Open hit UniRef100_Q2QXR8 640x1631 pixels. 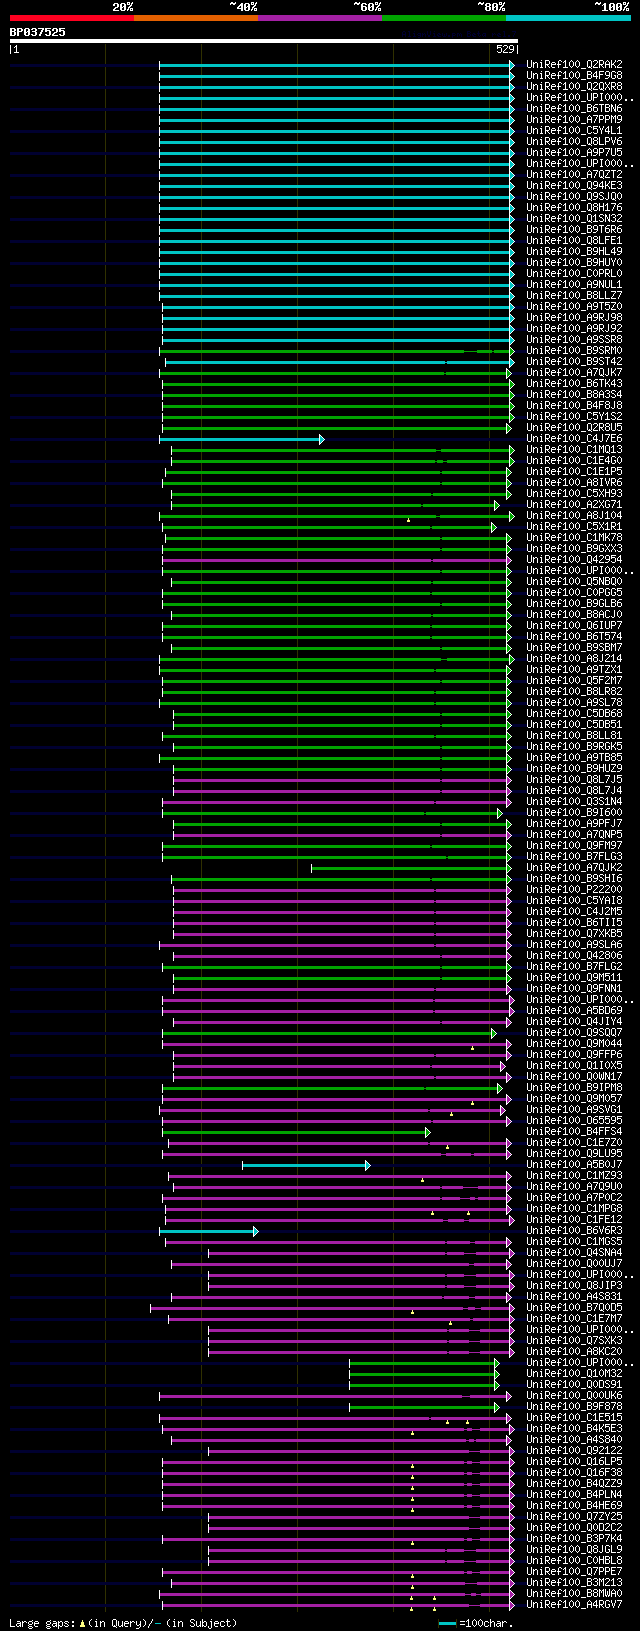pos(574,87)
